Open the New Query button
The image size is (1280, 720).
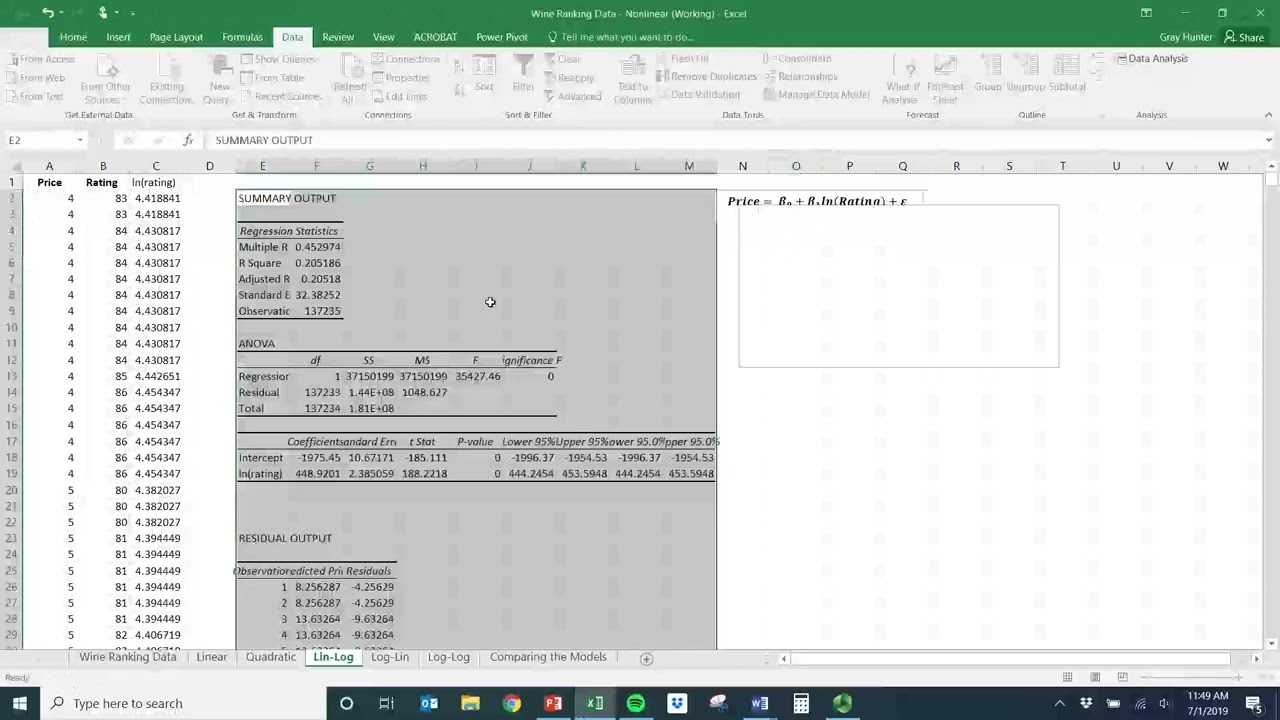(219, 78)
